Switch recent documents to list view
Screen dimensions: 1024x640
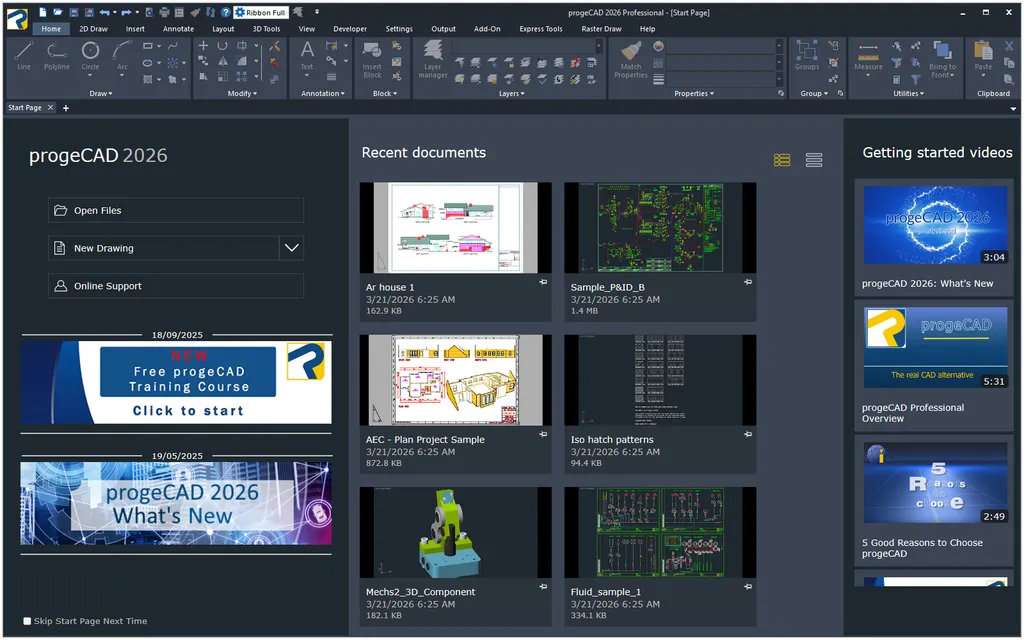click(814, 160)
